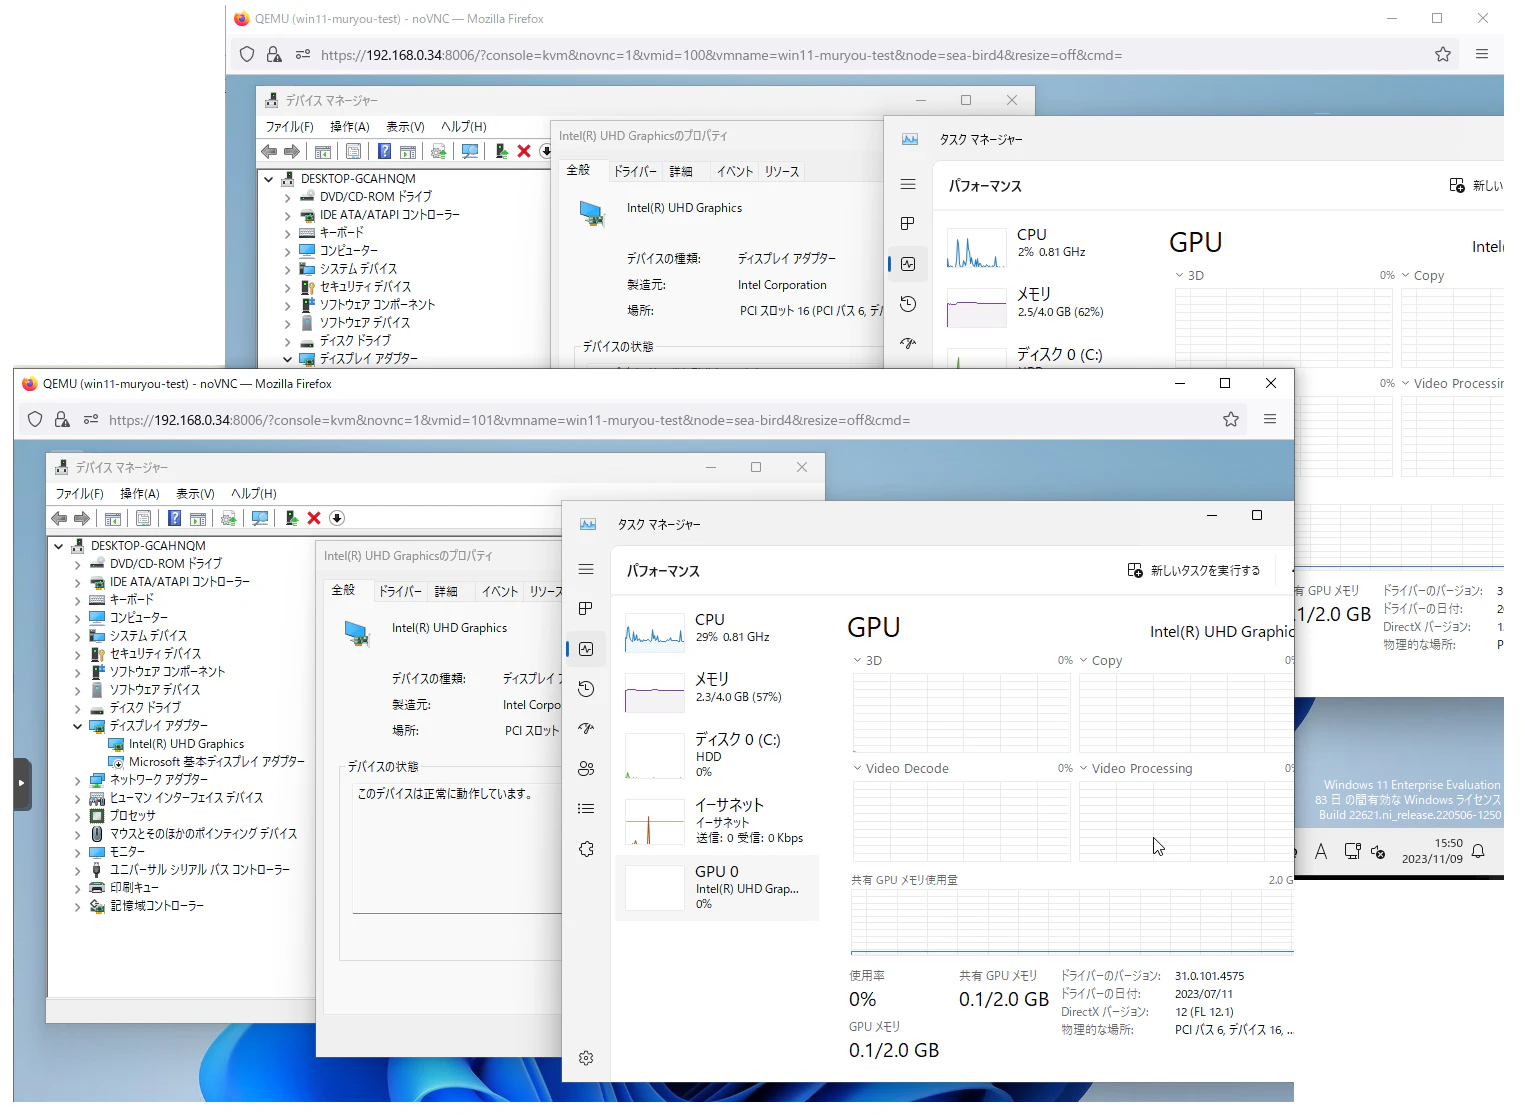This screenshot has height=1115, width=1525.
Task: Click disable device down-arrow icon, front Device Manager
Action: (337, 518)
